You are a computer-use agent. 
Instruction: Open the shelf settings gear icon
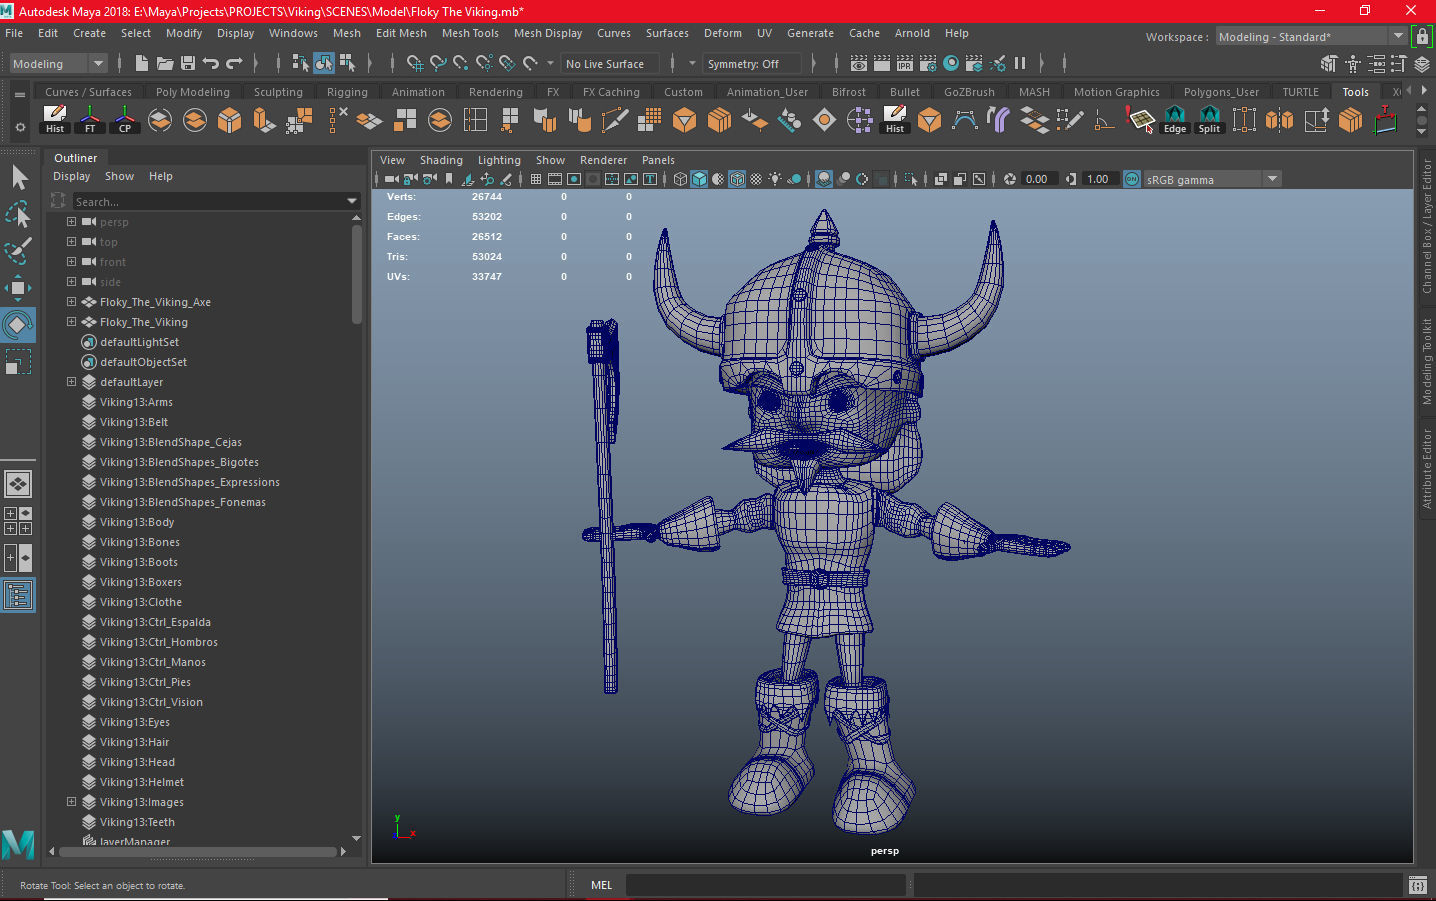(x=20, y=128)
